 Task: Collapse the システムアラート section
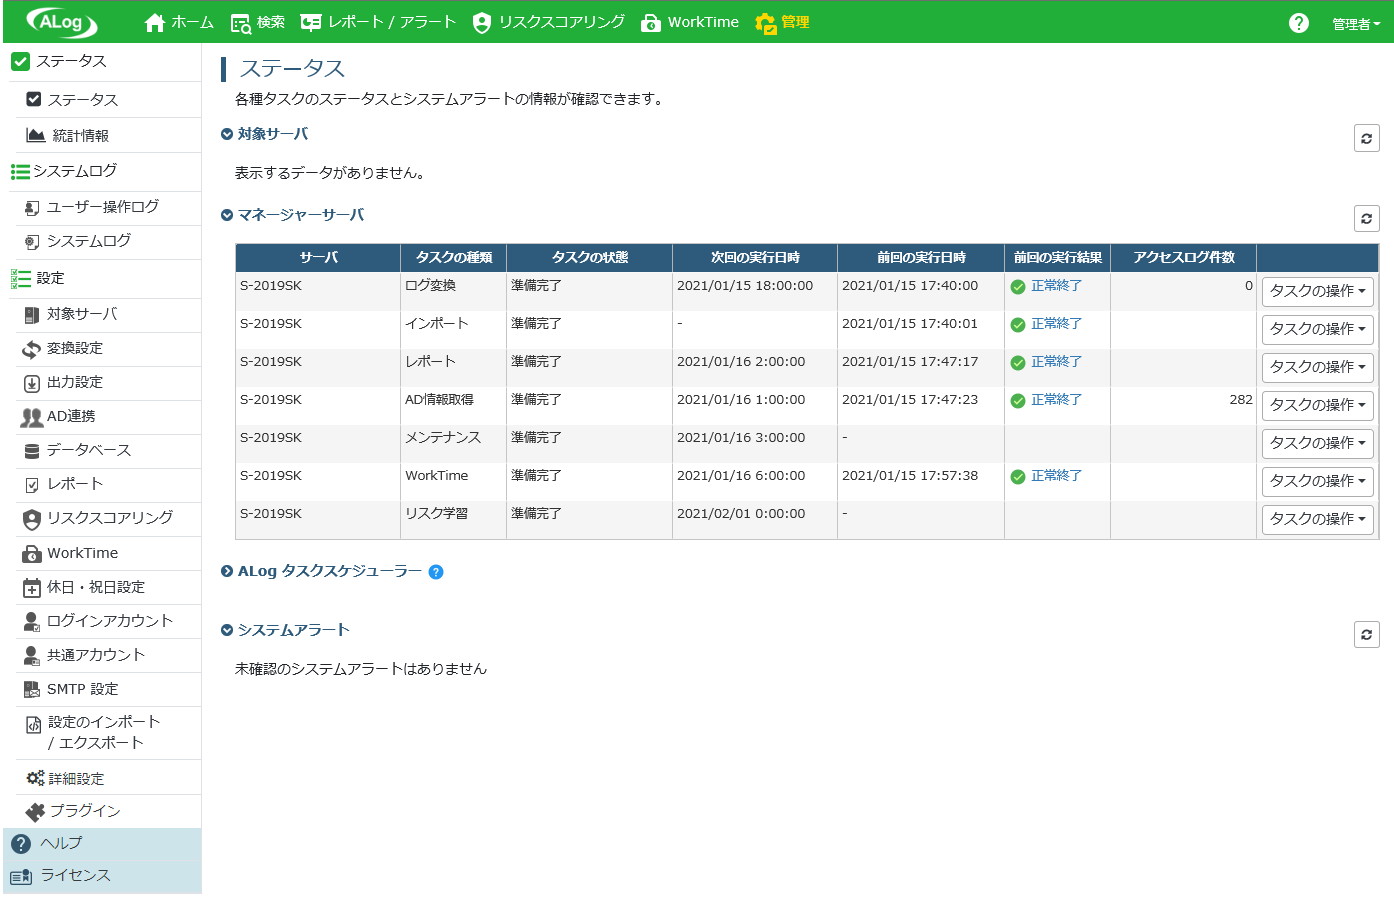(227, 631)
